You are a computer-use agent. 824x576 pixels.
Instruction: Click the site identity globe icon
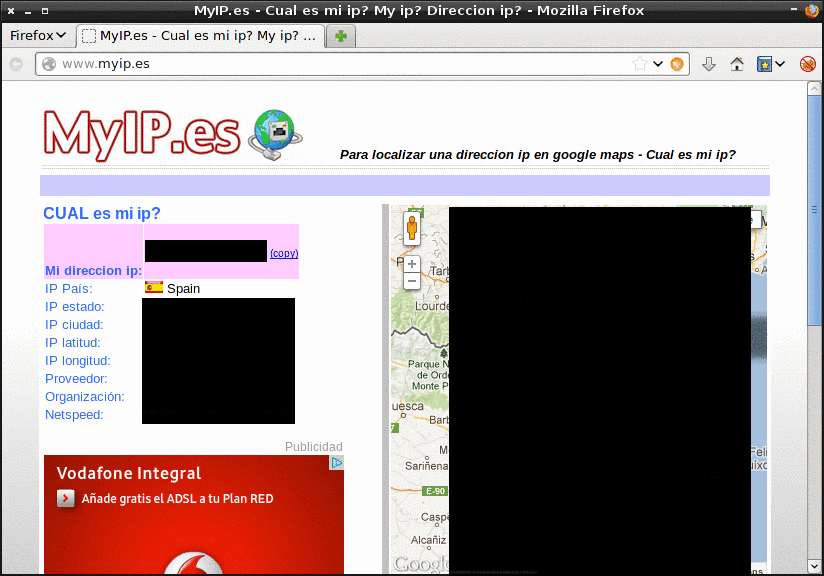coord(49,64)
